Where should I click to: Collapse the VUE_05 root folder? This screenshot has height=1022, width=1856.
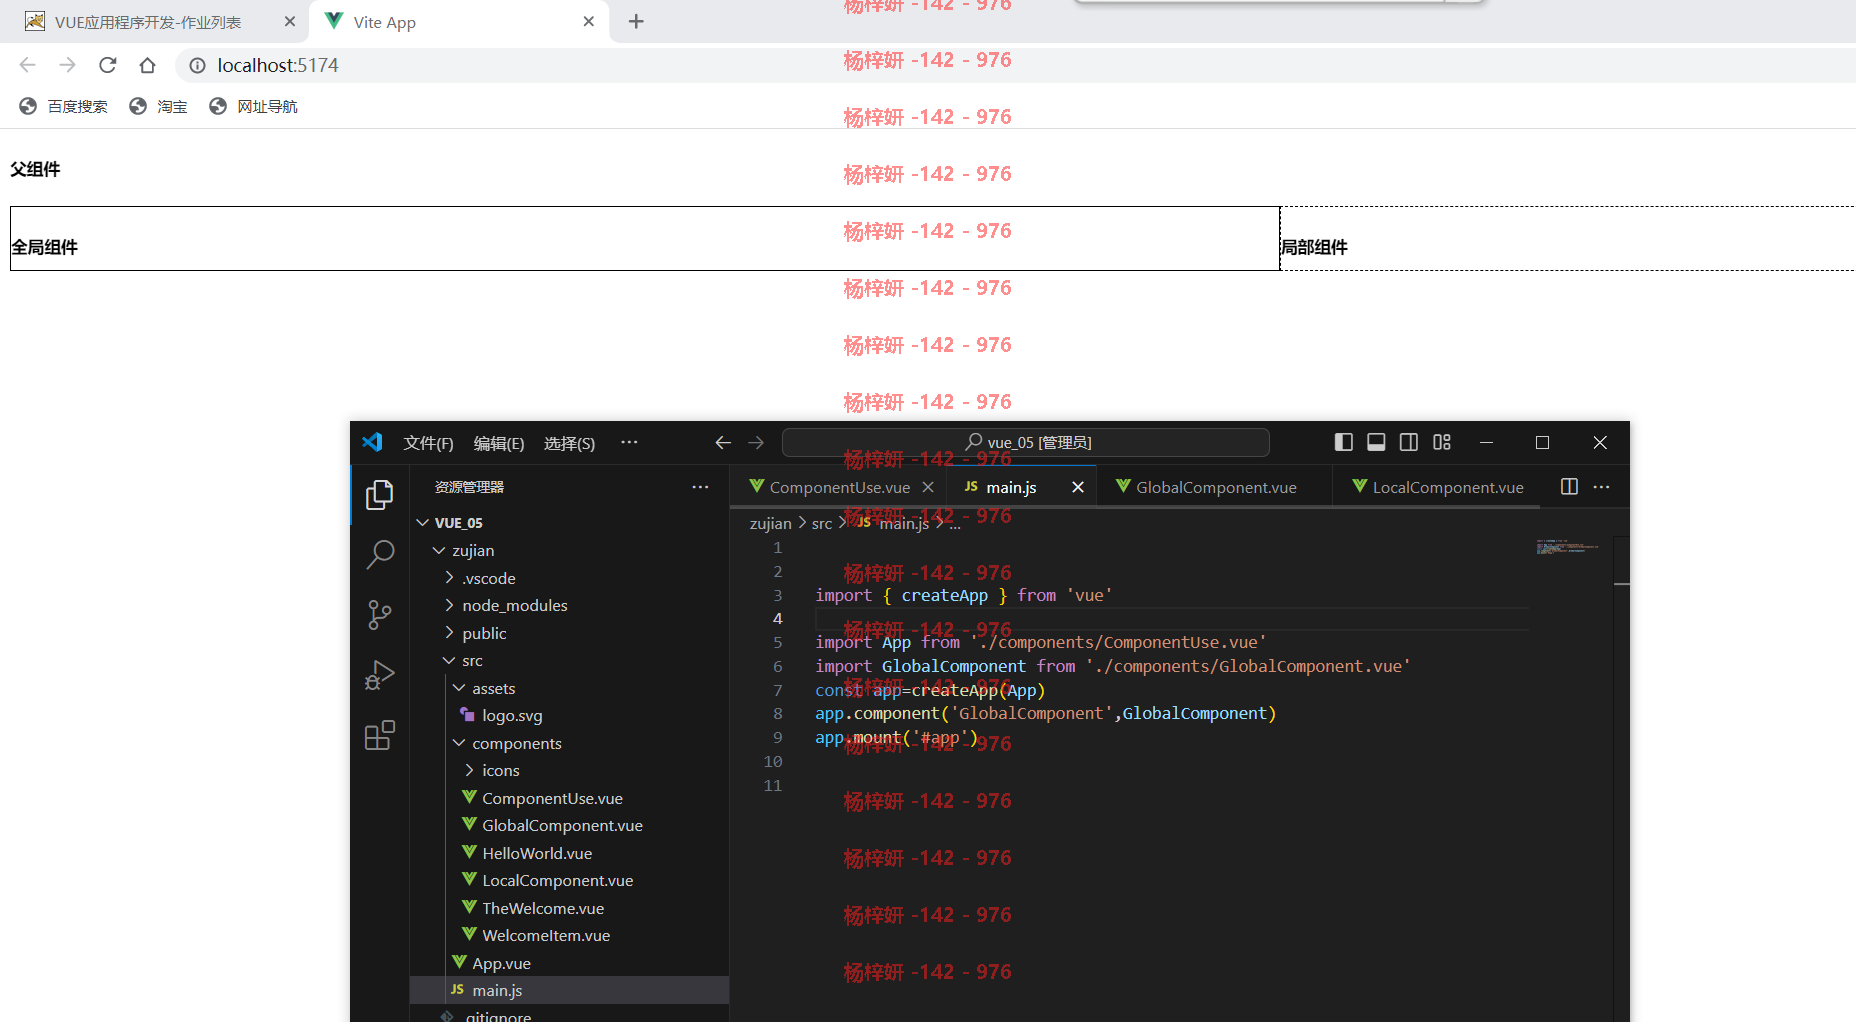coord(423,523)
